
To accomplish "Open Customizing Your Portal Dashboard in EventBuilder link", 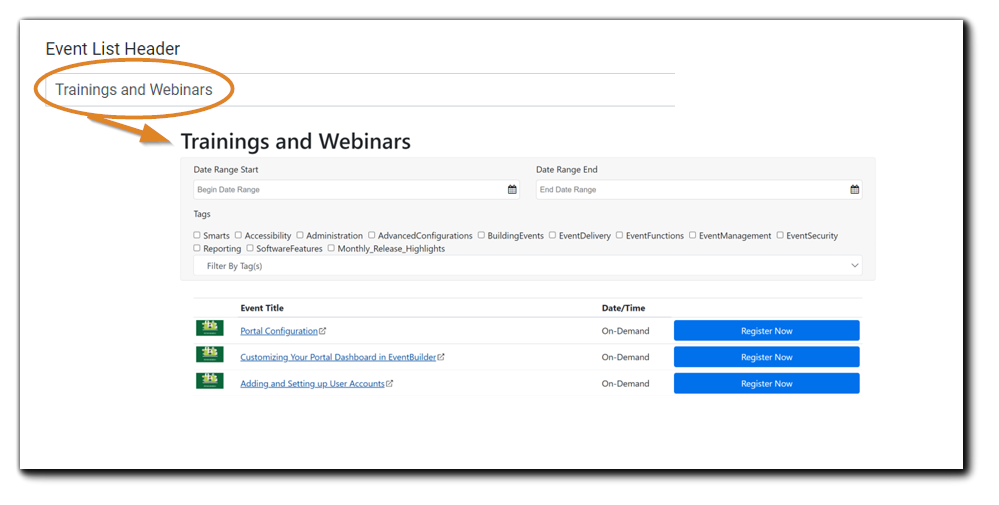I will tap(338, 357).
